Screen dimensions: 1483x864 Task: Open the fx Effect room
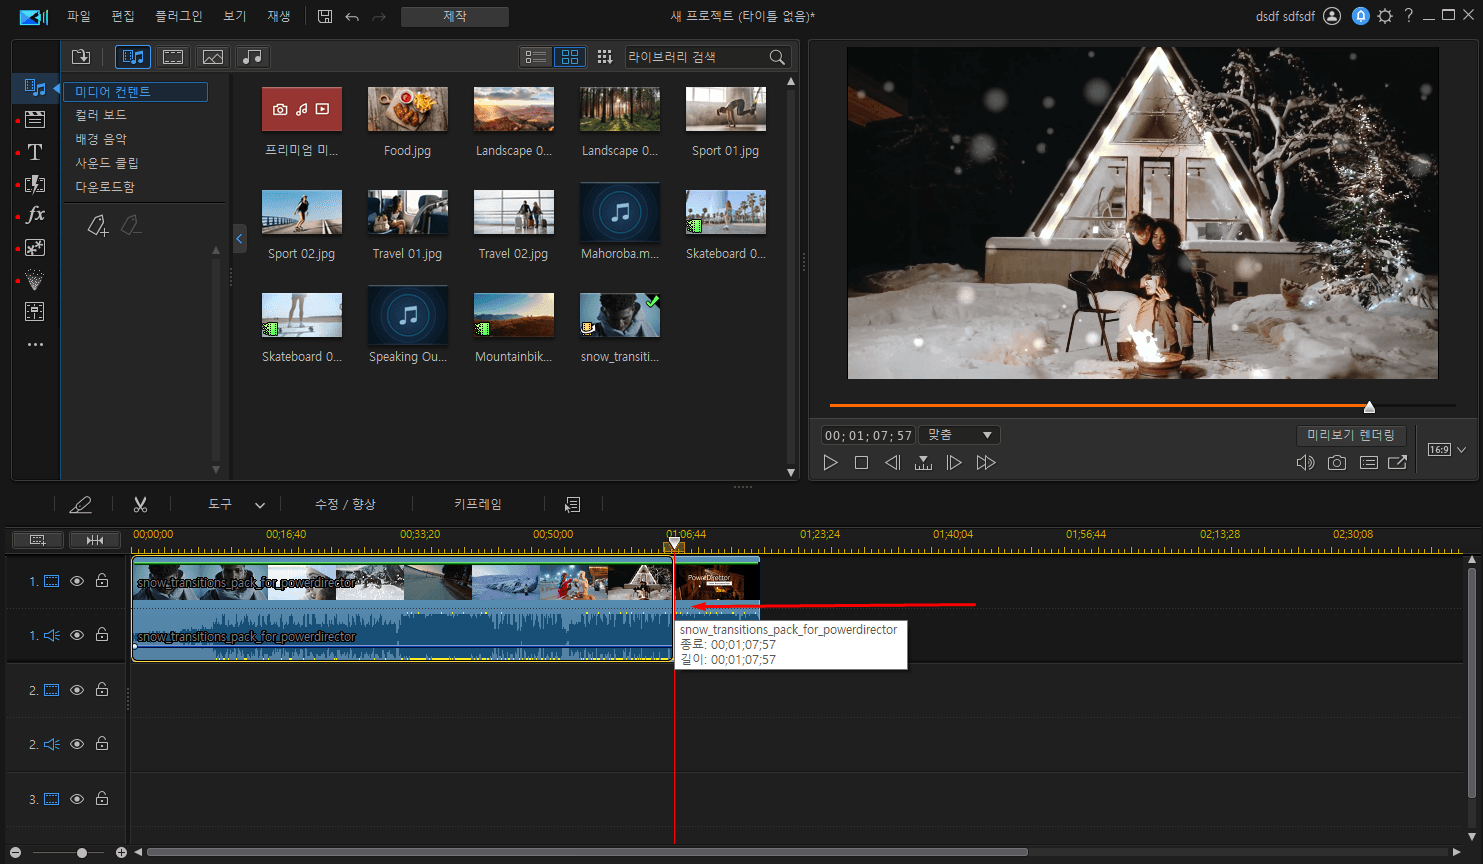(x=35, y=215)
